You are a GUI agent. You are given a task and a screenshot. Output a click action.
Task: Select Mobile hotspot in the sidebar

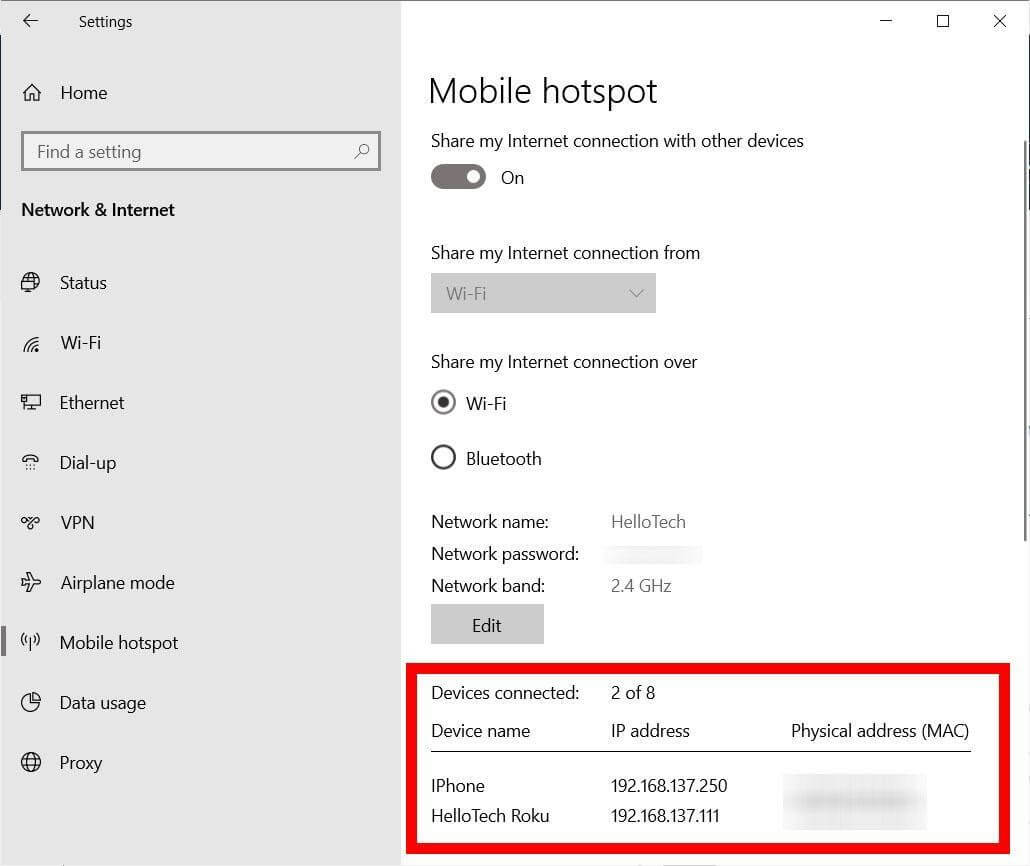click(118, 643)
